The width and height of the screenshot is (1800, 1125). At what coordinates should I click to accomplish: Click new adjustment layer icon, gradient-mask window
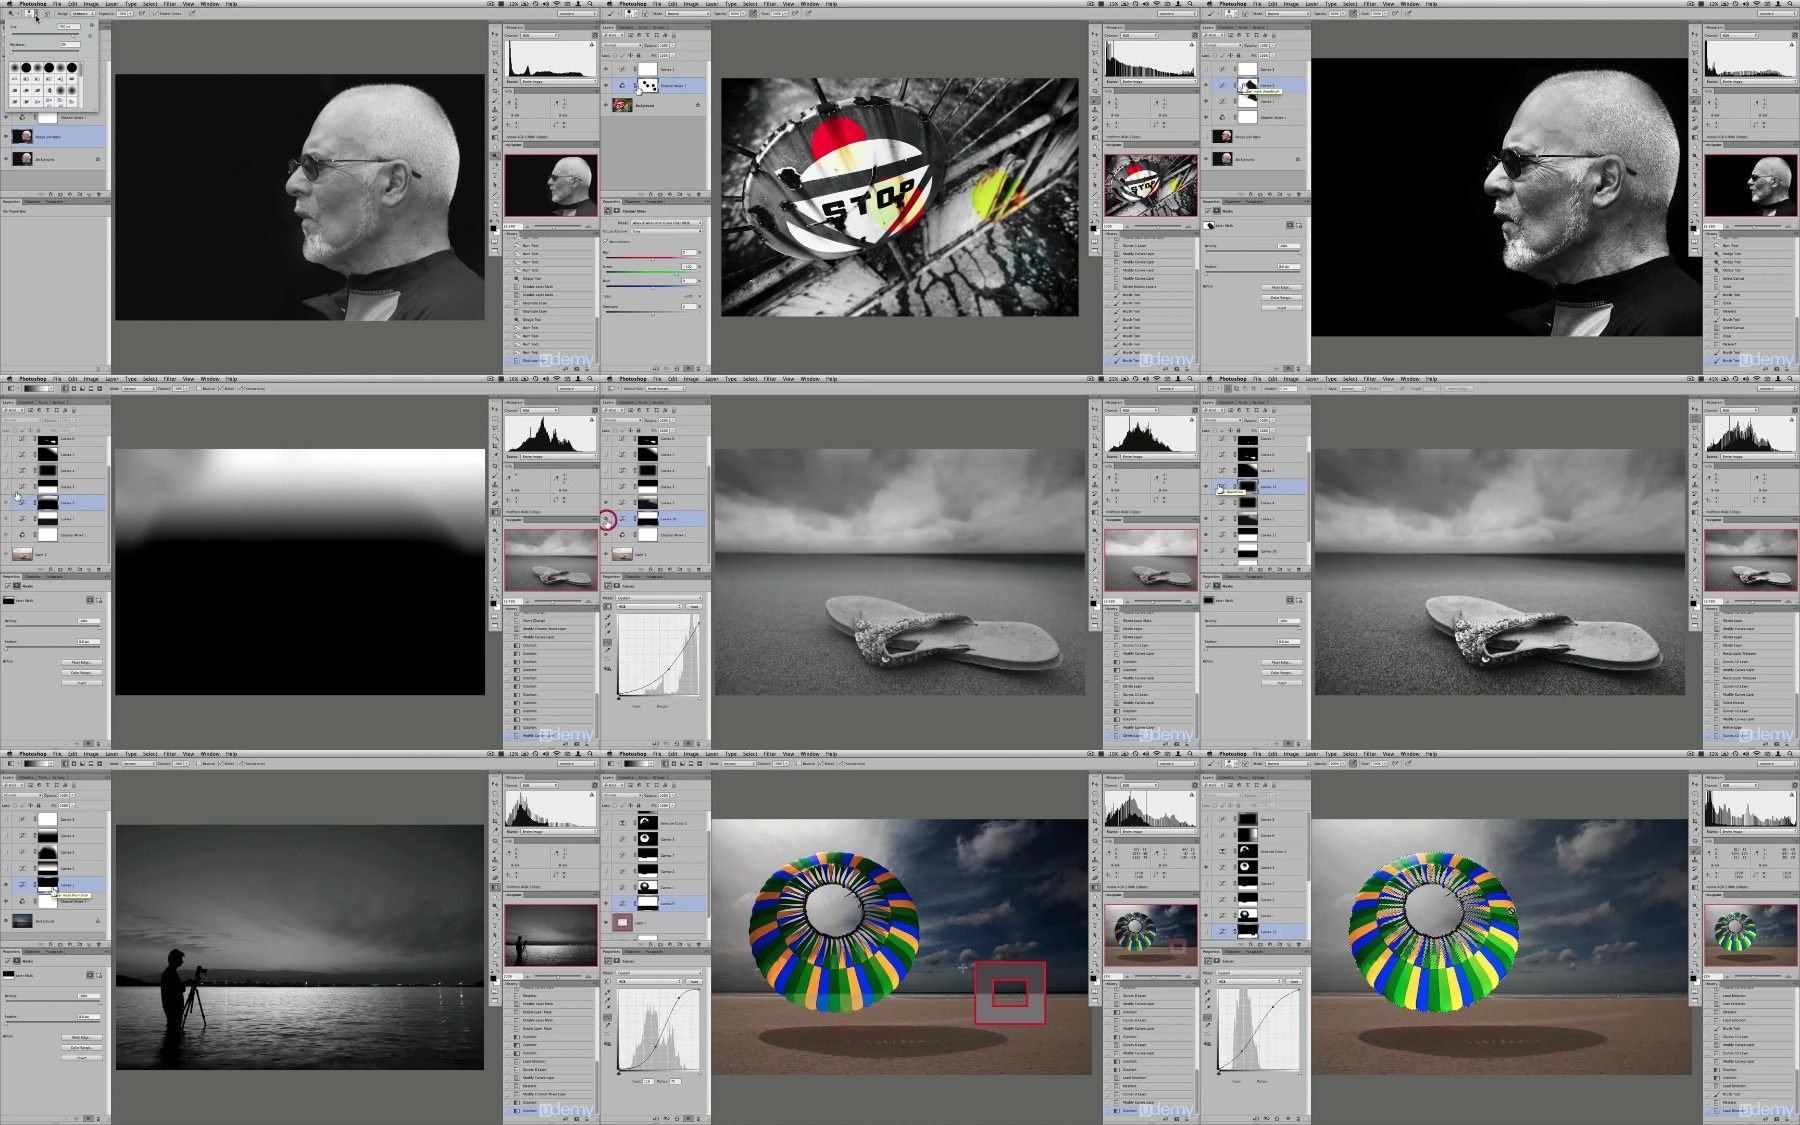pos(70,569)
